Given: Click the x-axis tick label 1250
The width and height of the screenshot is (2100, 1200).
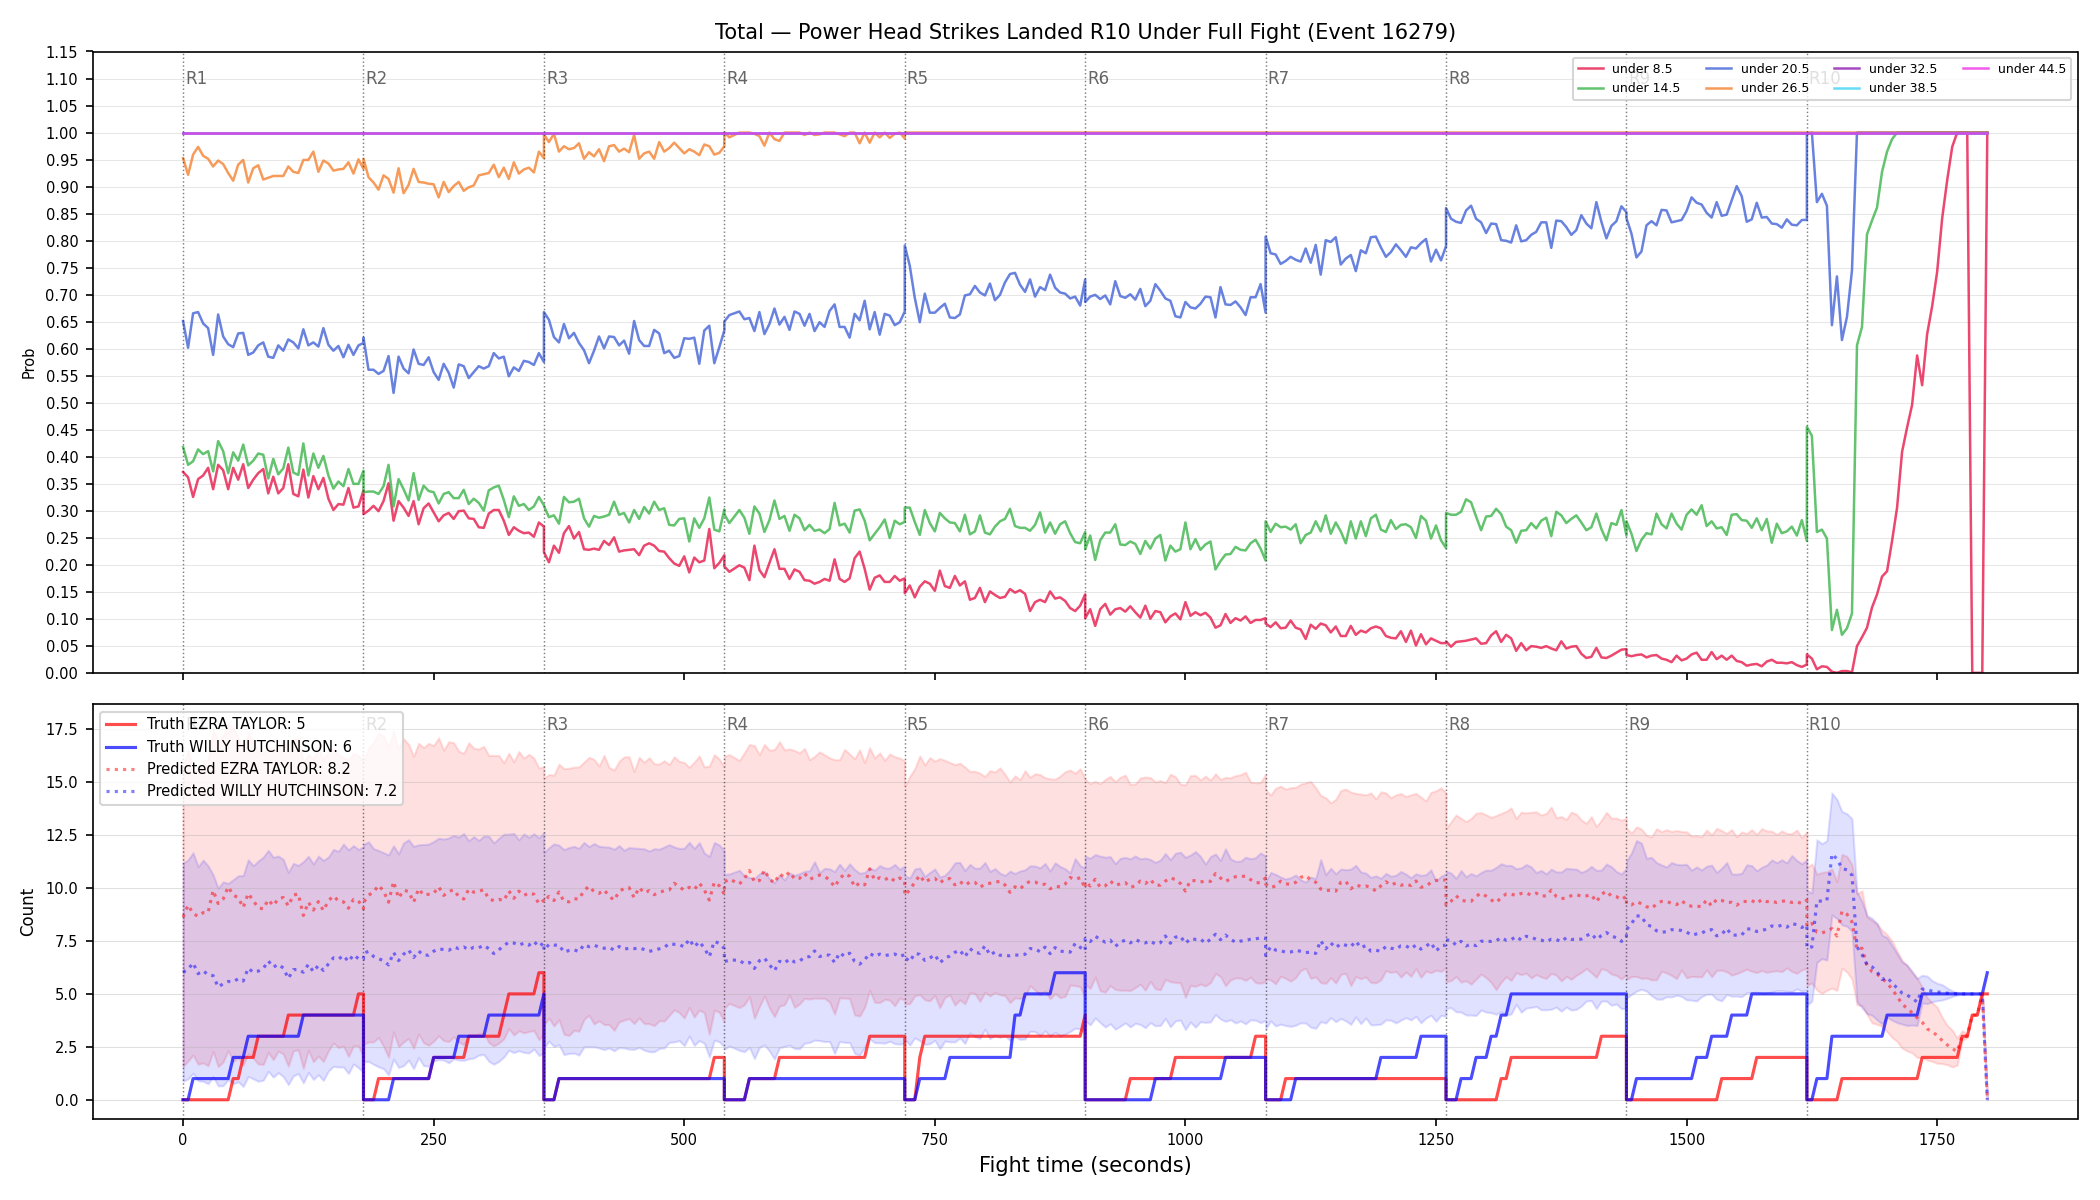Looking at the screenshot, I should click(x=1436, y=1139).
